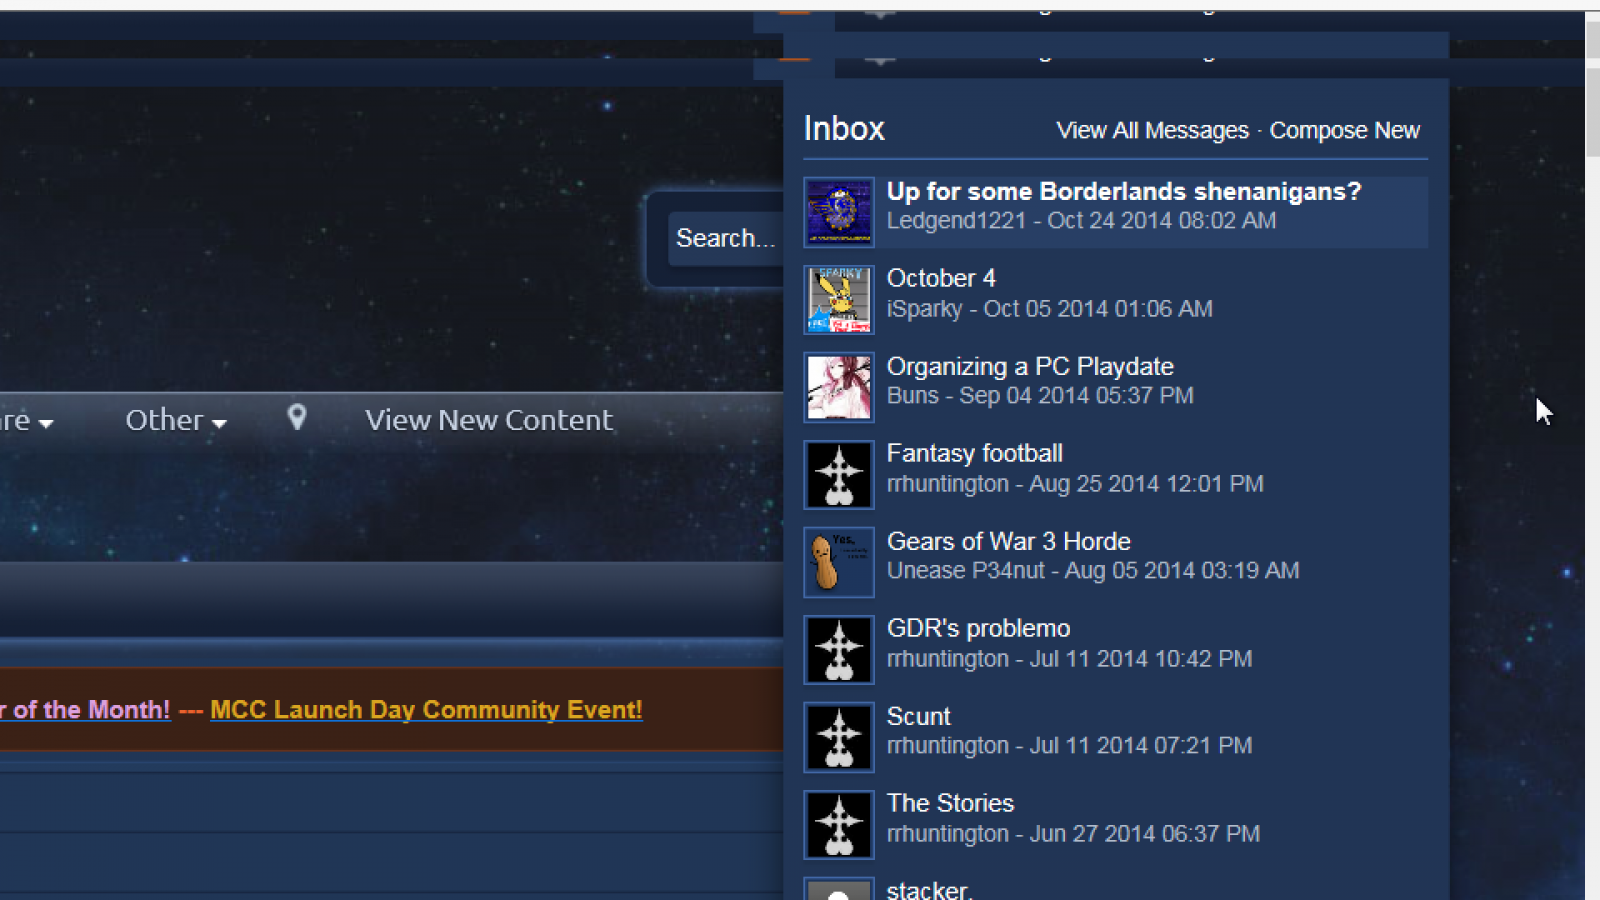Open the MCC Launch Day Community Event link
Screen dimensions: 1600x900
click(x=426, y=710)
